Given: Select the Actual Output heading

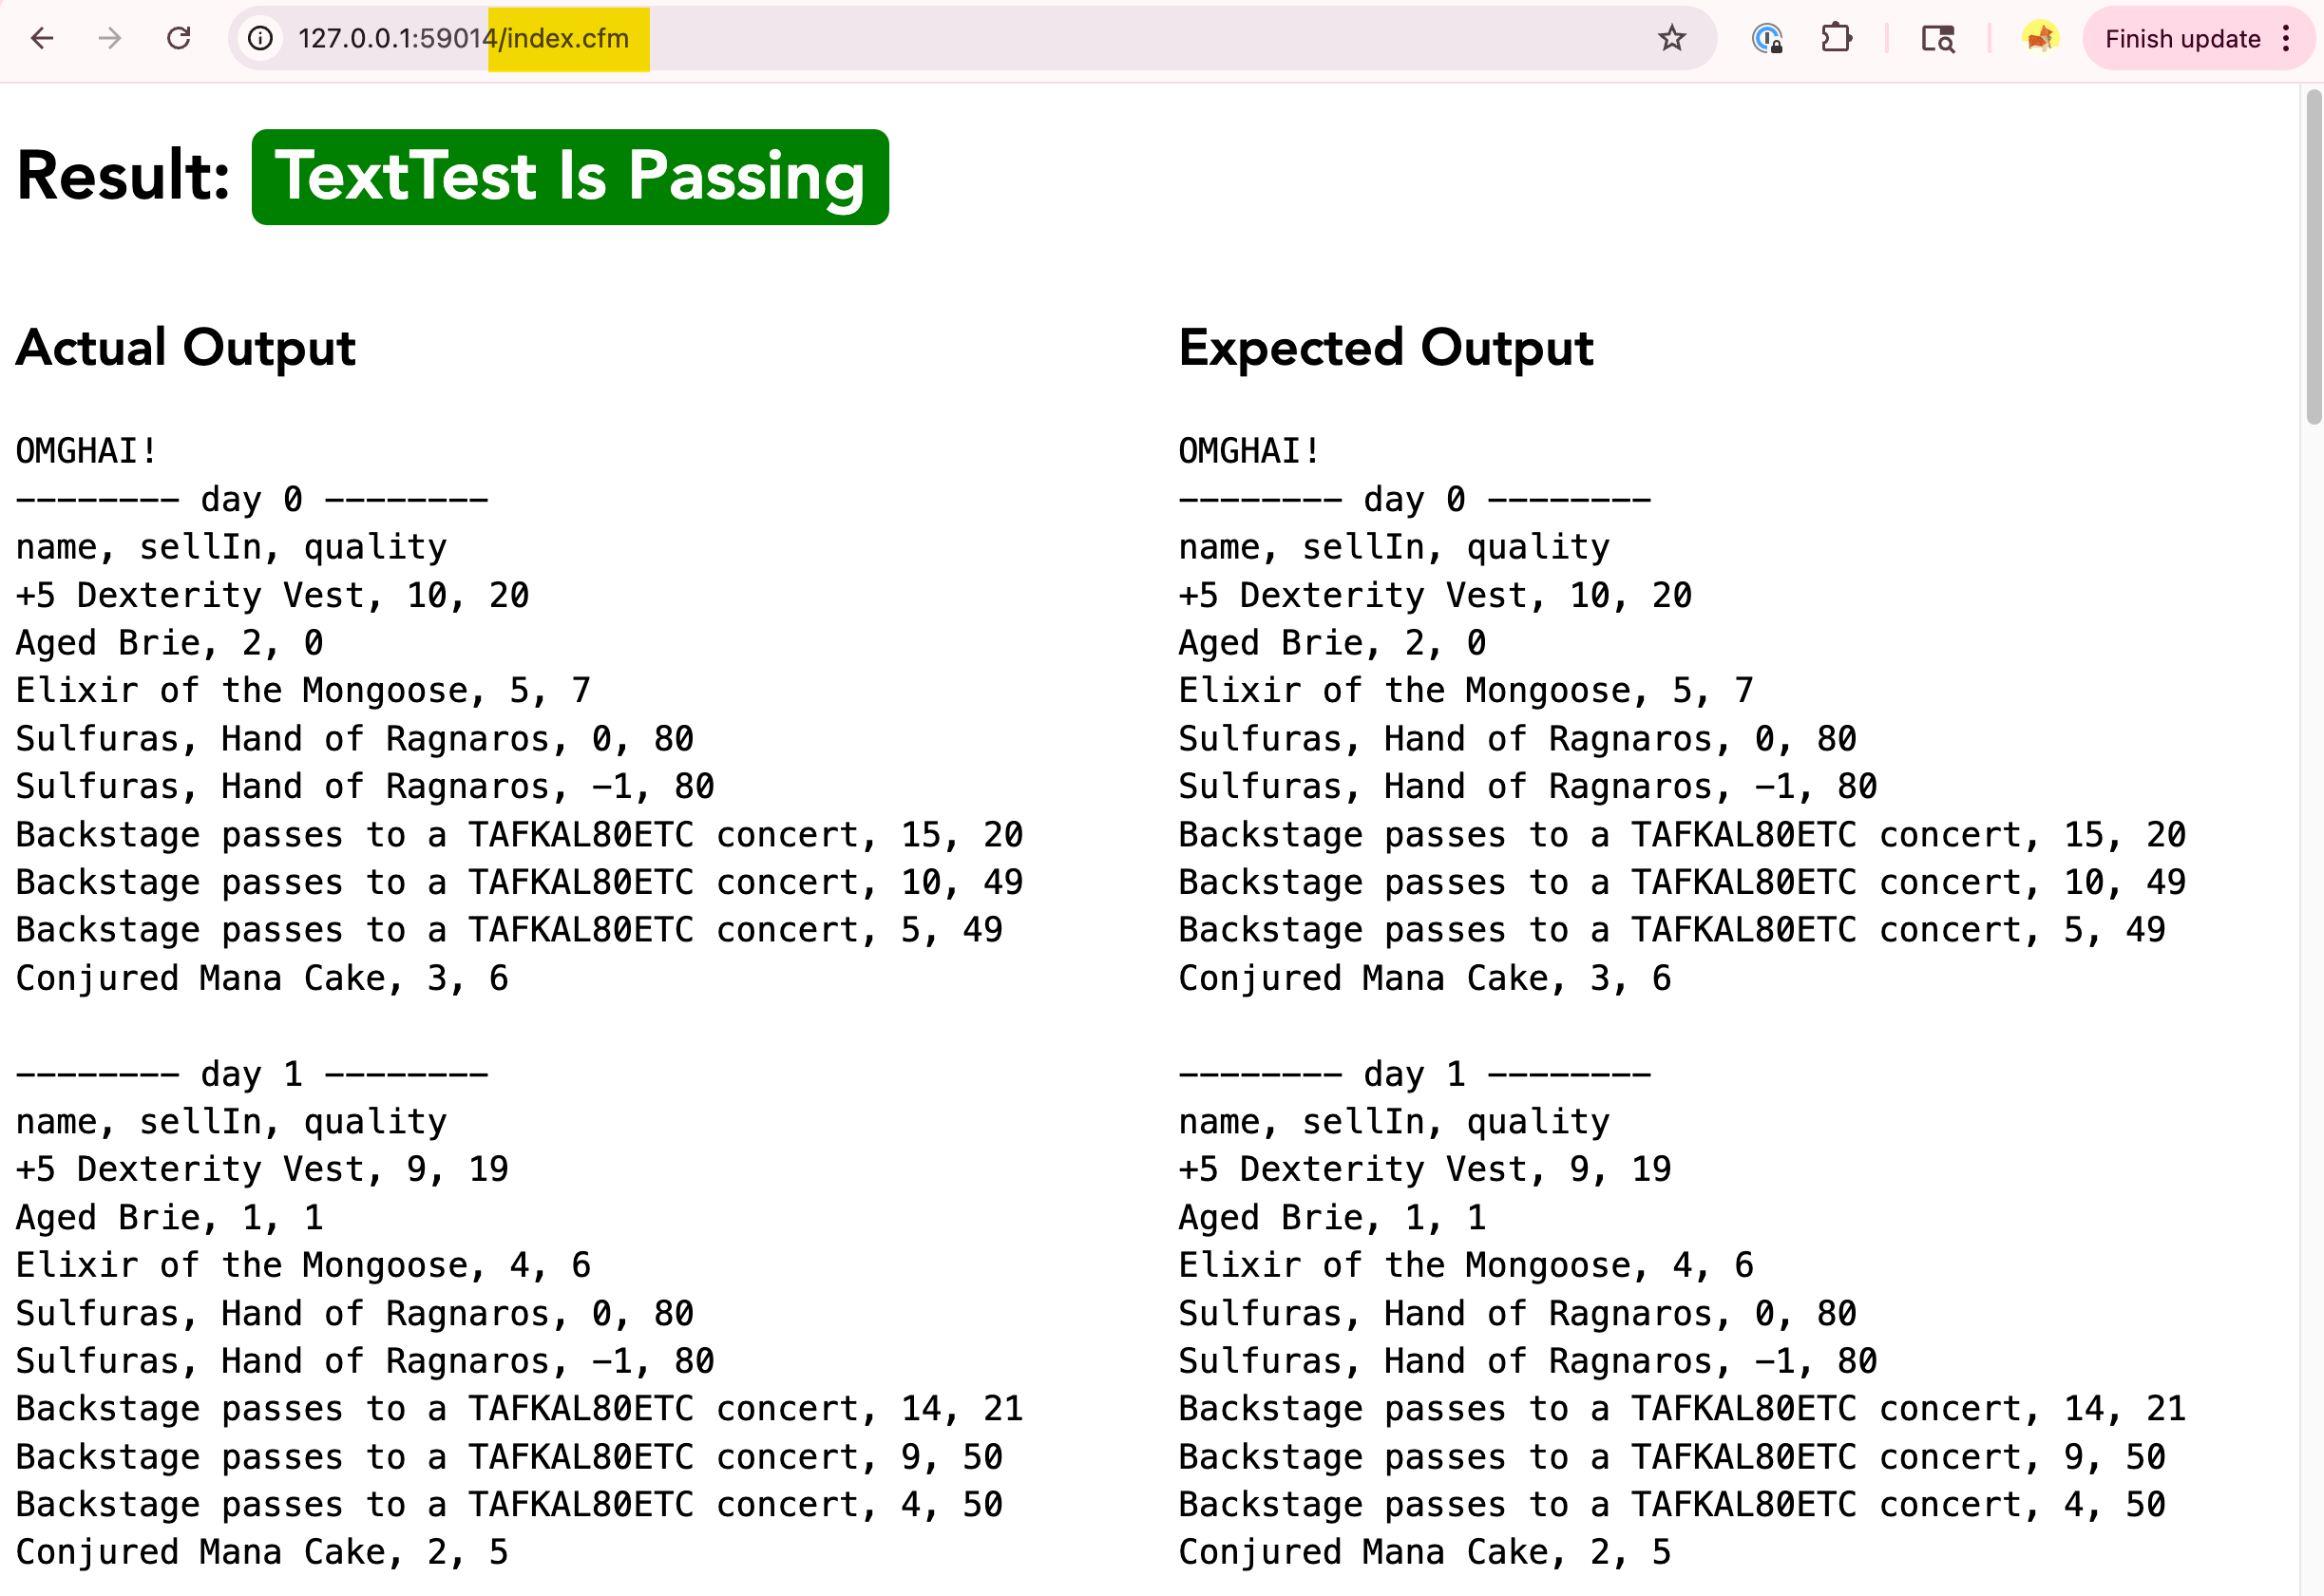Looking at the screenshot, I should click(x=185, y=348).
